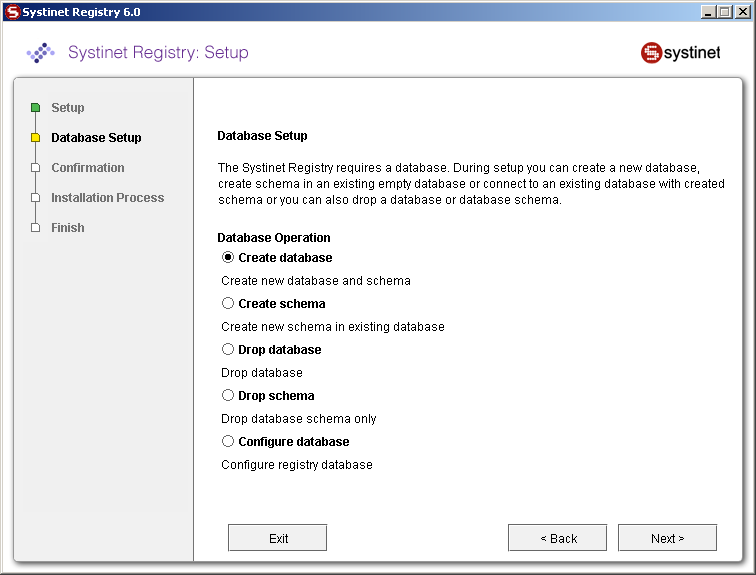Select the Drop database radio button

click(x=228, y=349)
